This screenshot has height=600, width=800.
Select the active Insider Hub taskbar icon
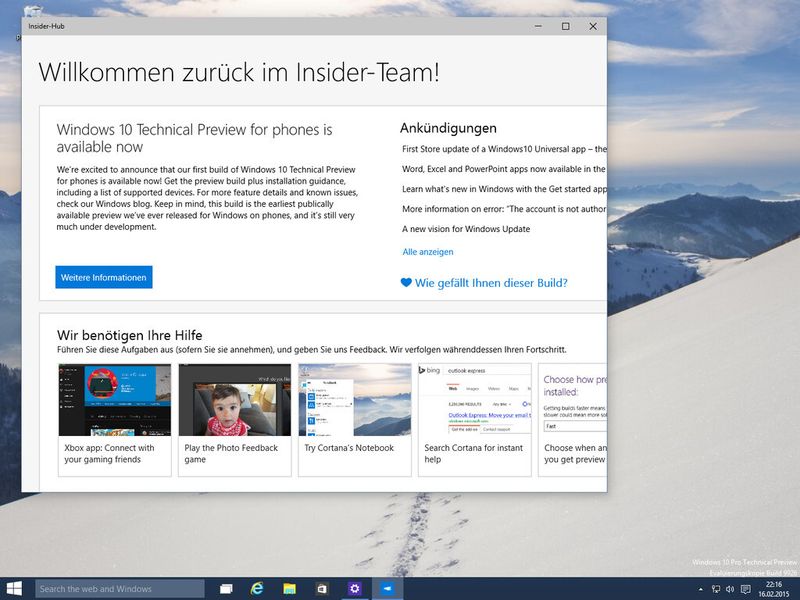click(x=387, y=589)
